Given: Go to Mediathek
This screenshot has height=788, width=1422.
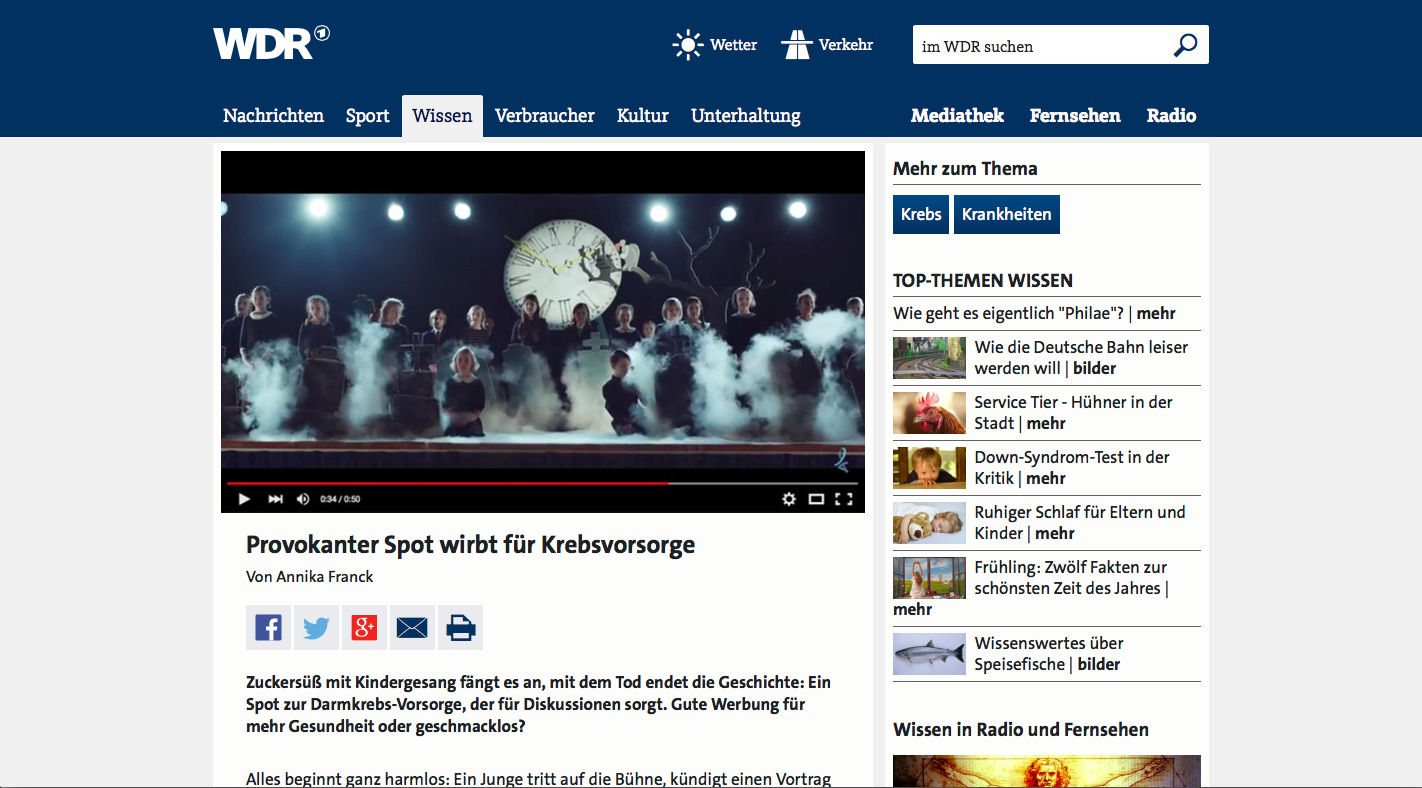Looking at the screenshot, I should pos(957,116).
